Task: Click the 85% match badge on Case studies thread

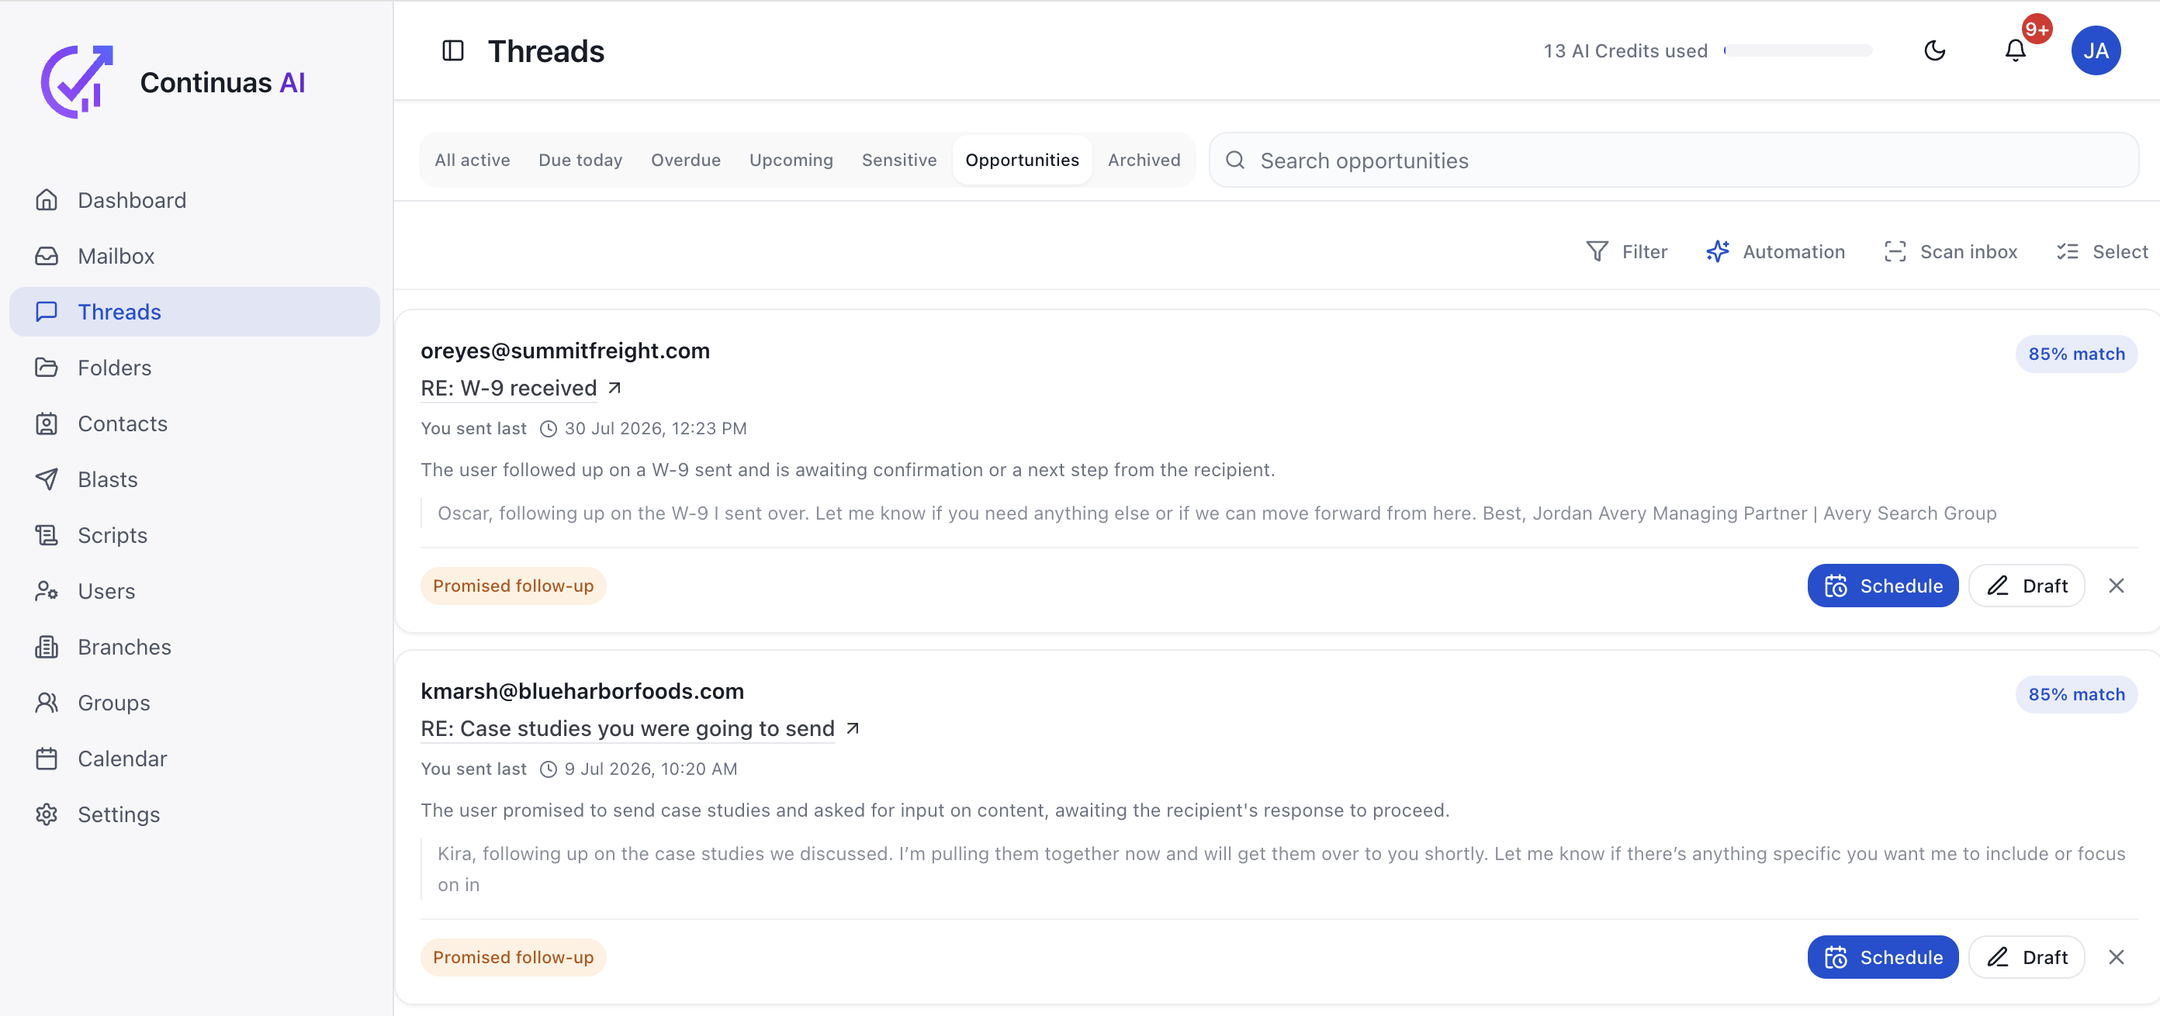Action: click(x=2076, y=694)
